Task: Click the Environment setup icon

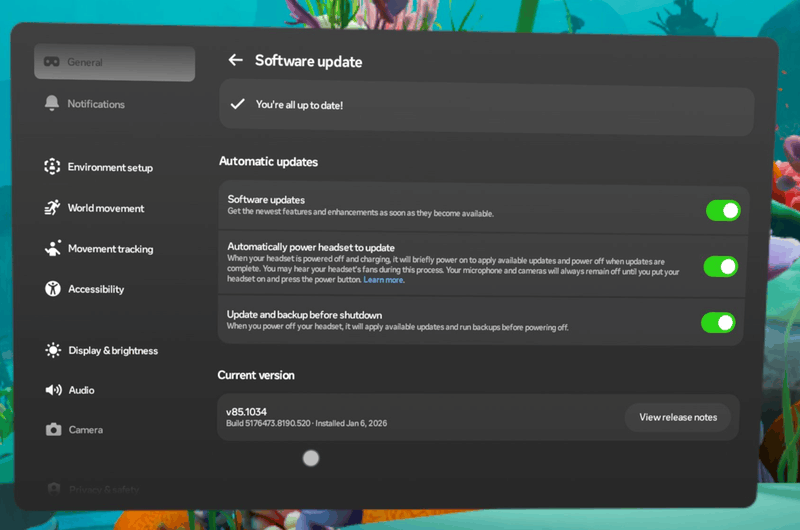Action: click(52, 166)
